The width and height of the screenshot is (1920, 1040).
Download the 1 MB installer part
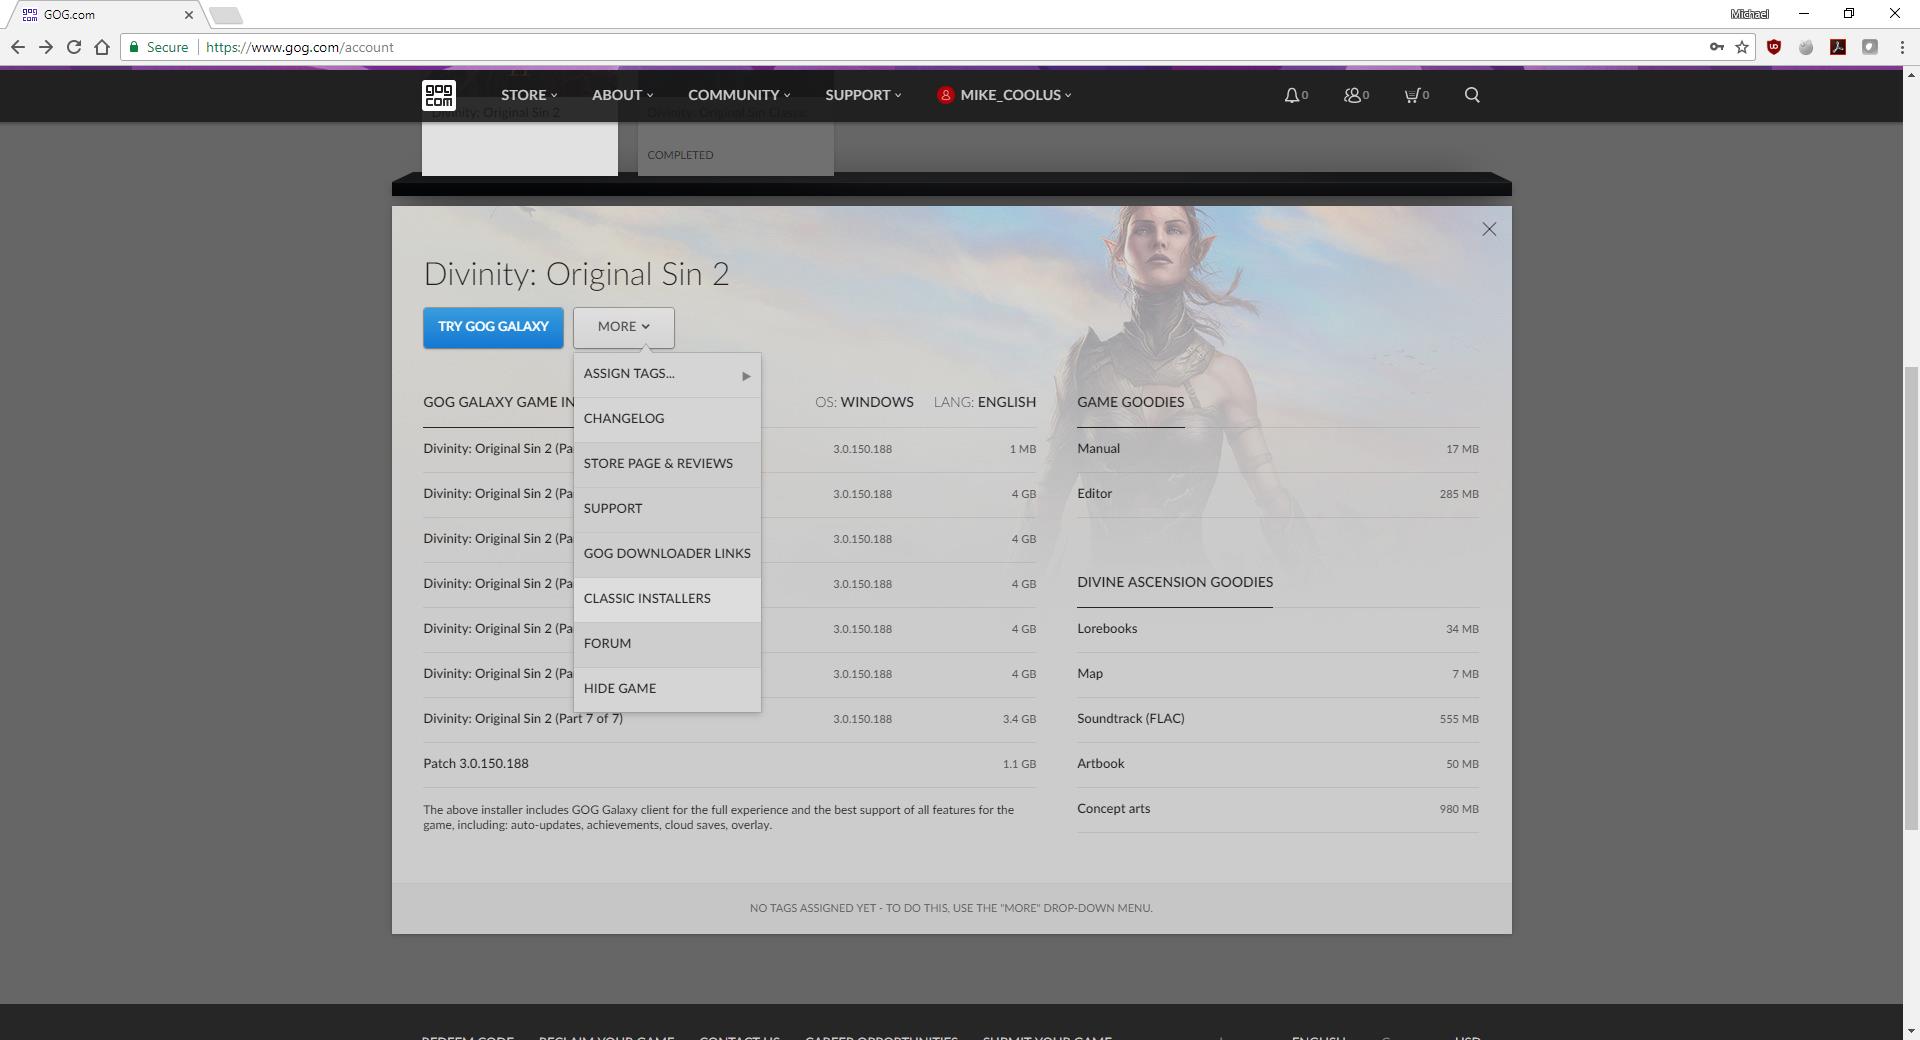pyautogui.click(x=729, y=449)
